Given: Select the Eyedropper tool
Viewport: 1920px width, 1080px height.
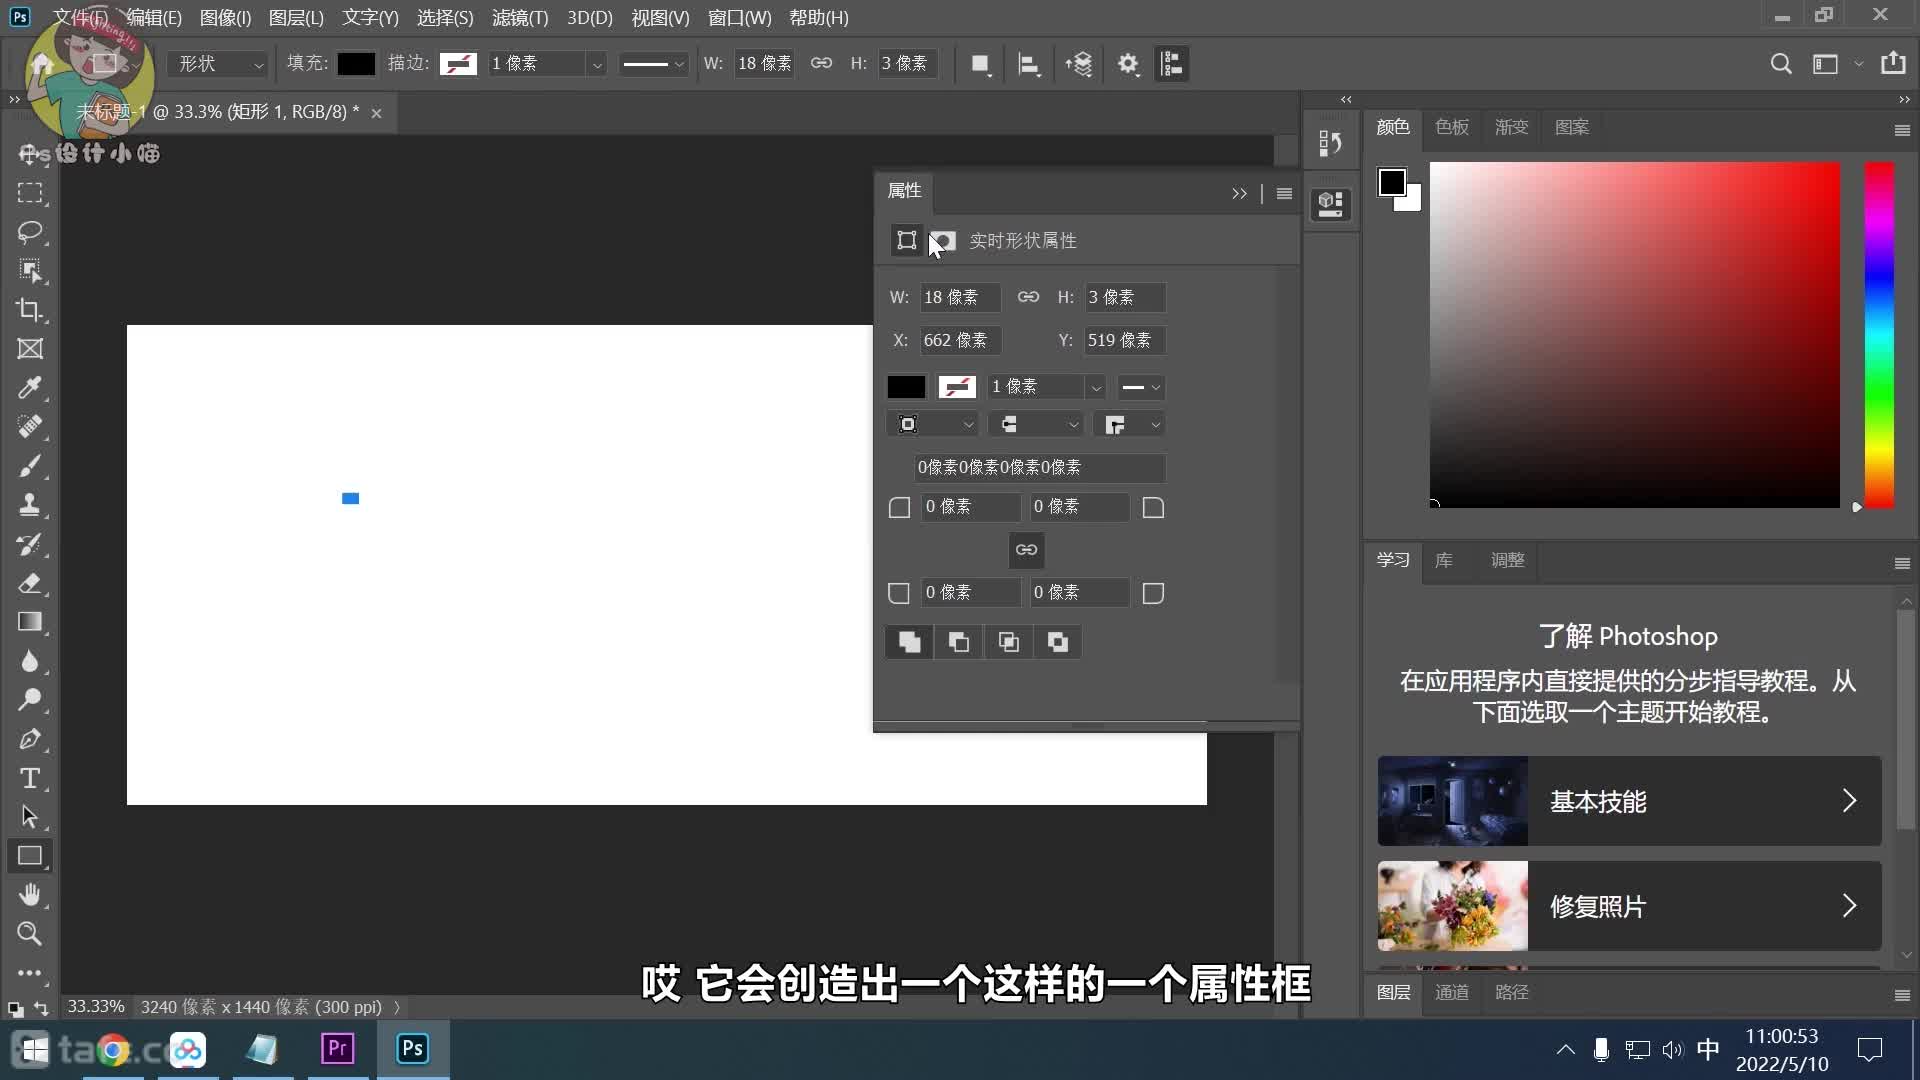Looking at the screenshot, I should [30, 388].
